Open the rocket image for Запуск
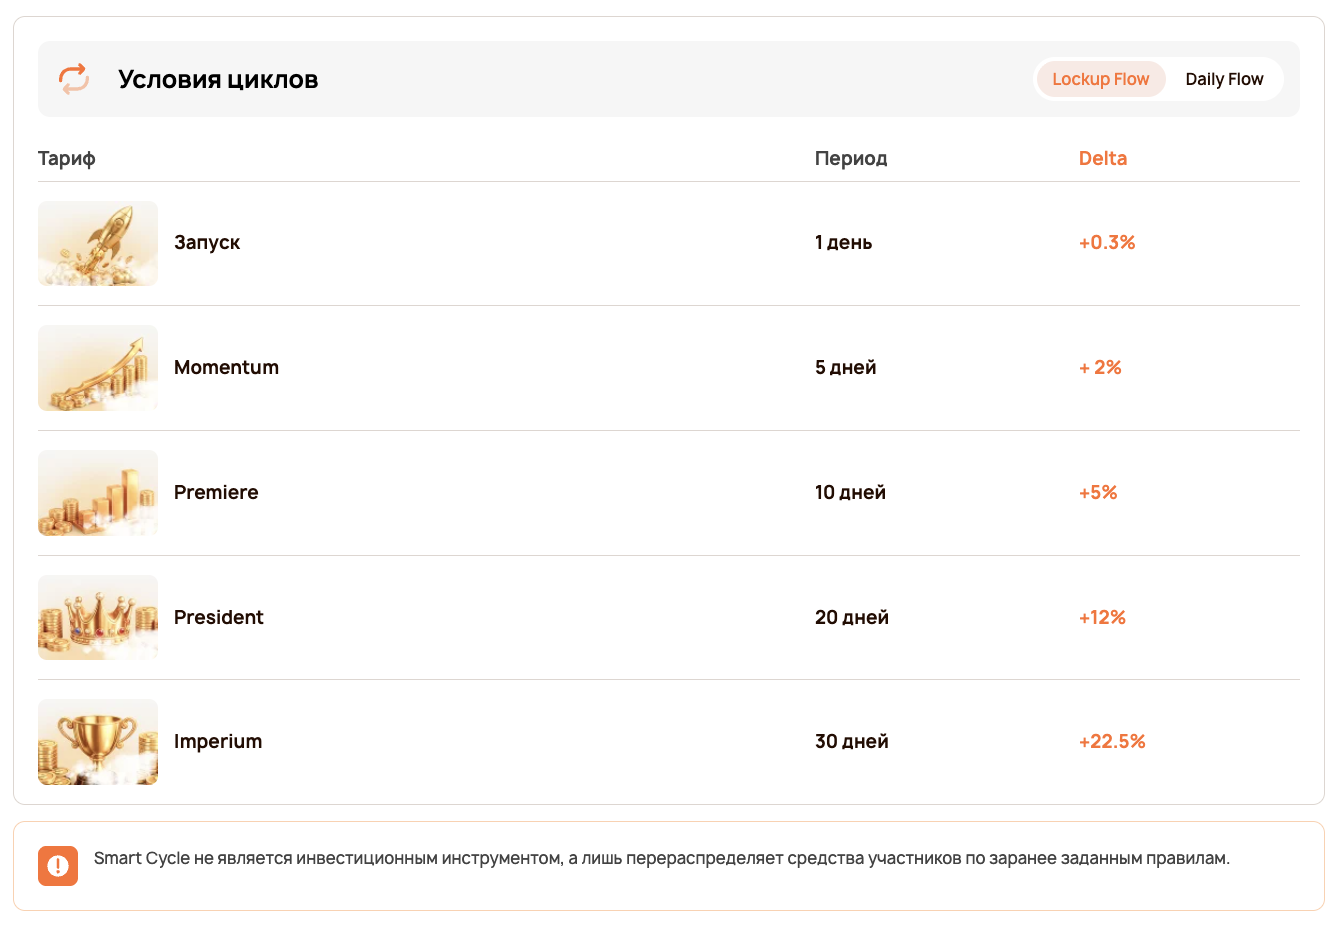The width and height of the screenshot is (1342, 932). 98,243
